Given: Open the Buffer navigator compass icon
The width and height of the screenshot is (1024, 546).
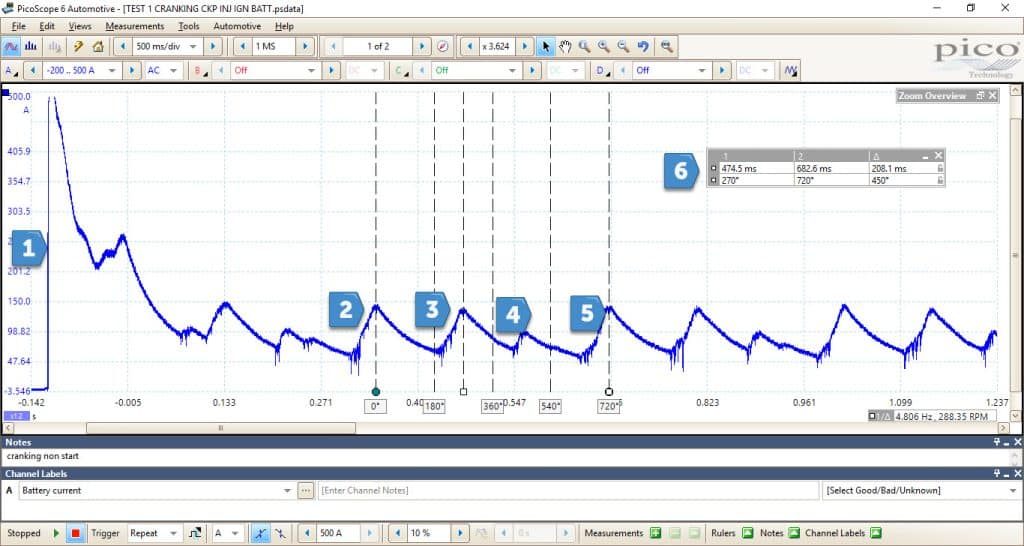Looking at the screenshot, I should [443, 46].
